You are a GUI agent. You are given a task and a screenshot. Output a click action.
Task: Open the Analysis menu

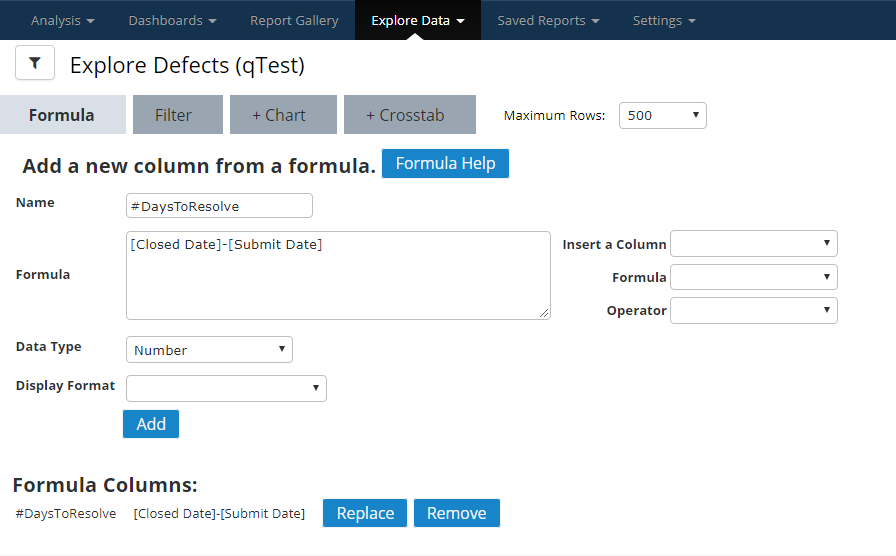pos(63,20)
